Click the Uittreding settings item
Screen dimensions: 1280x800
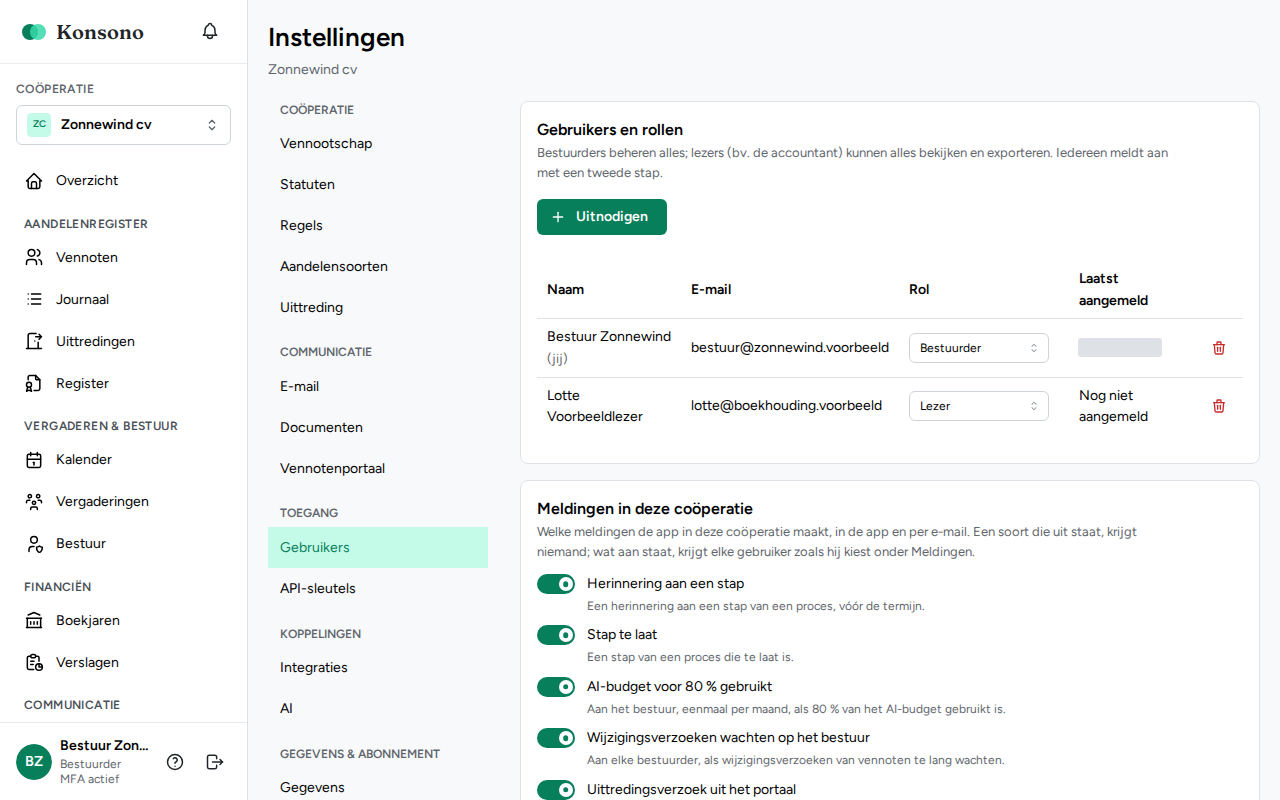(378, 308)
